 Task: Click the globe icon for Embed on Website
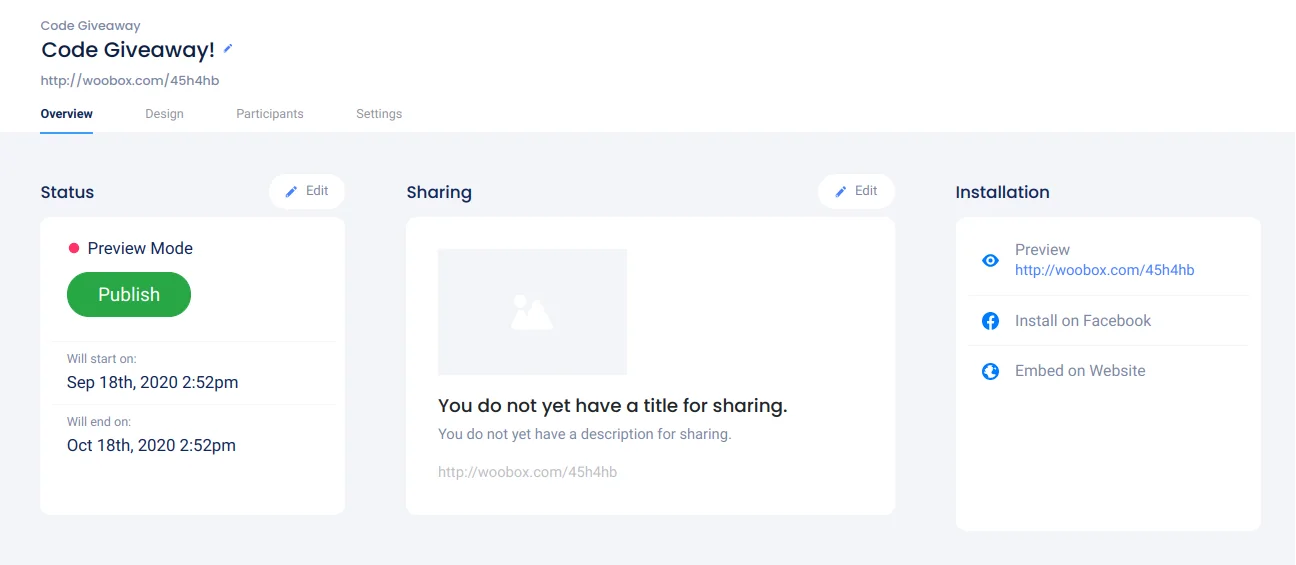click(x=990, y=371)
